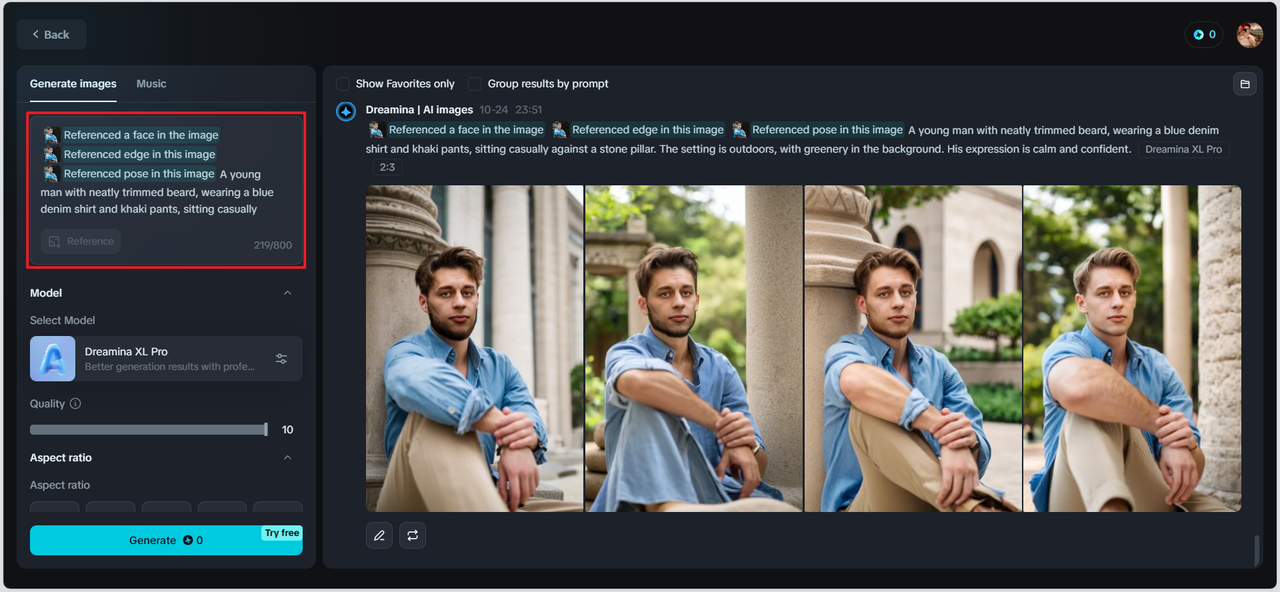Enable Group results by prompt checkbox
Viewport: 1280px width, 592px height.
click(475, 84)
